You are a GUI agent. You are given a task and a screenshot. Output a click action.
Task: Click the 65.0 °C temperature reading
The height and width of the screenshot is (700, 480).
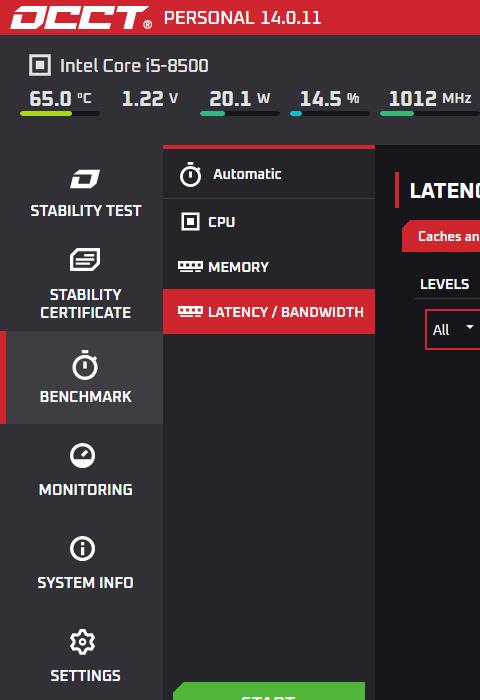click(x=60, y=98)
